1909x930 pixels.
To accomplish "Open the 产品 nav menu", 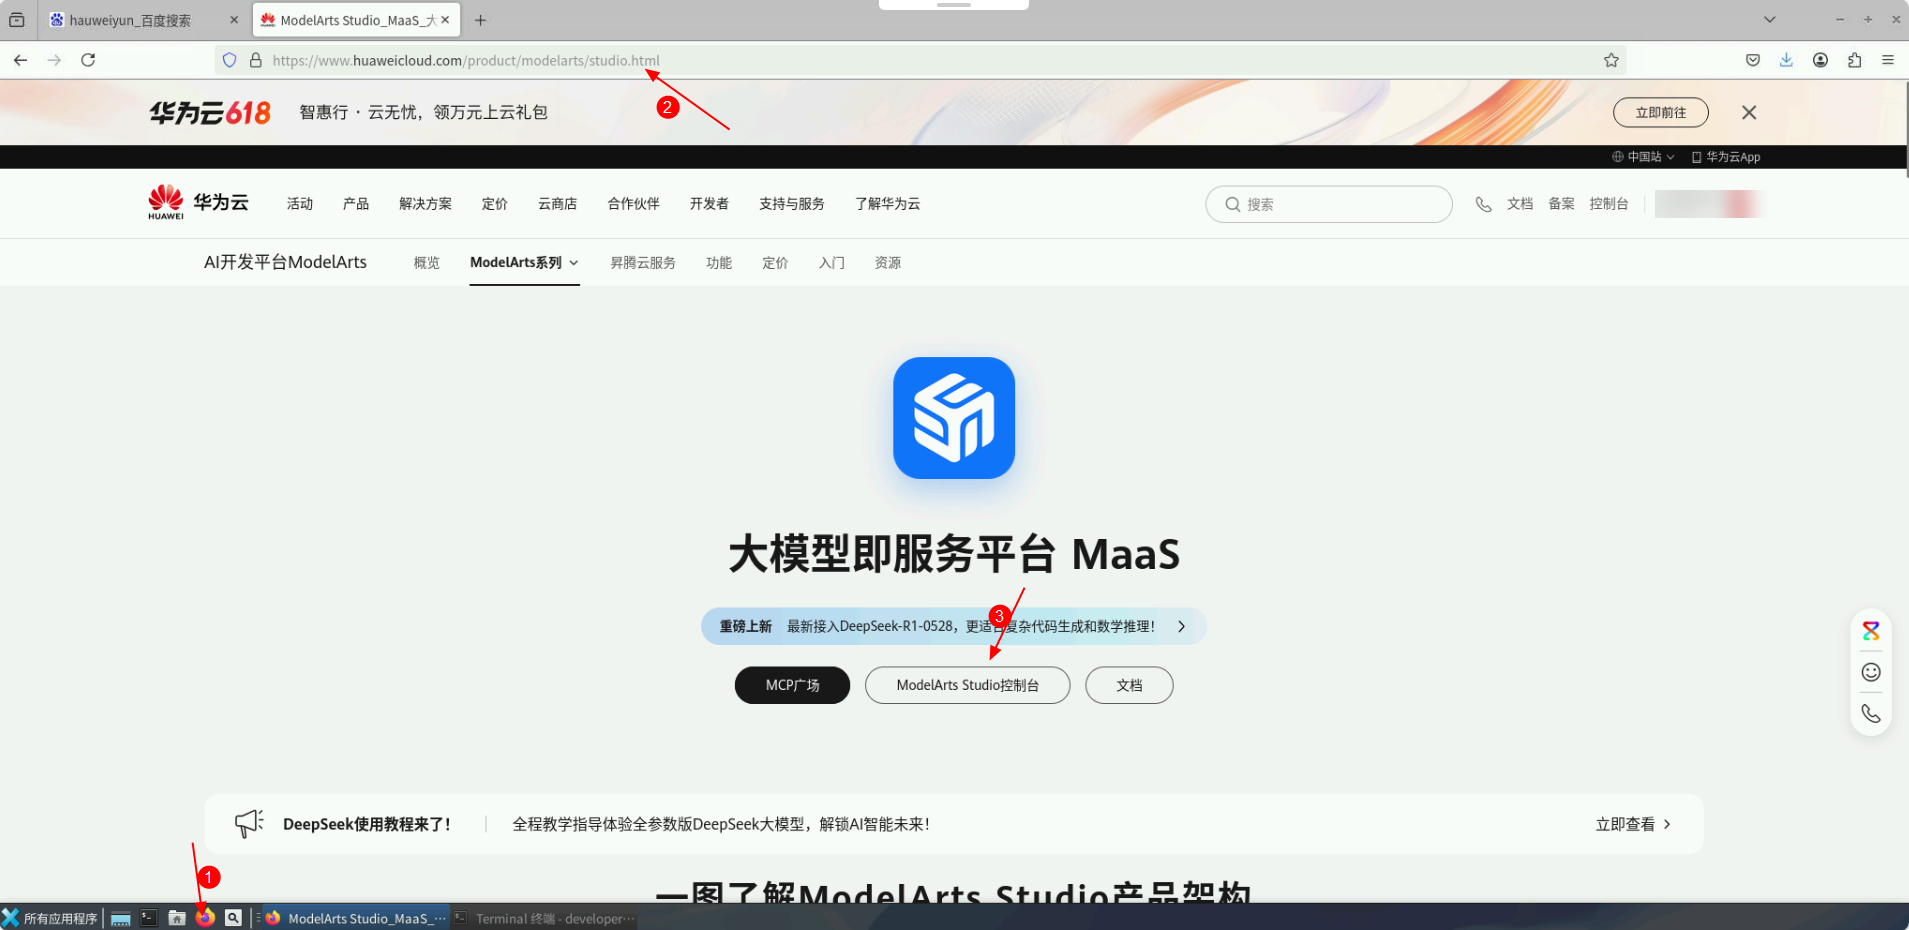I will click(356, 204).
